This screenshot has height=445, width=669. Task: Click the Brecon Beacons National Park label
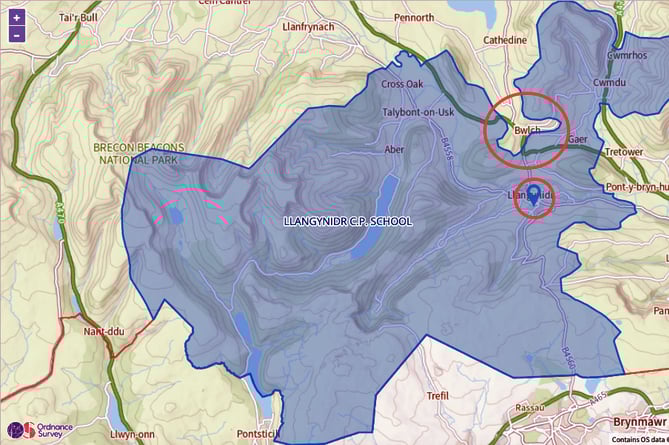point(139,154)
